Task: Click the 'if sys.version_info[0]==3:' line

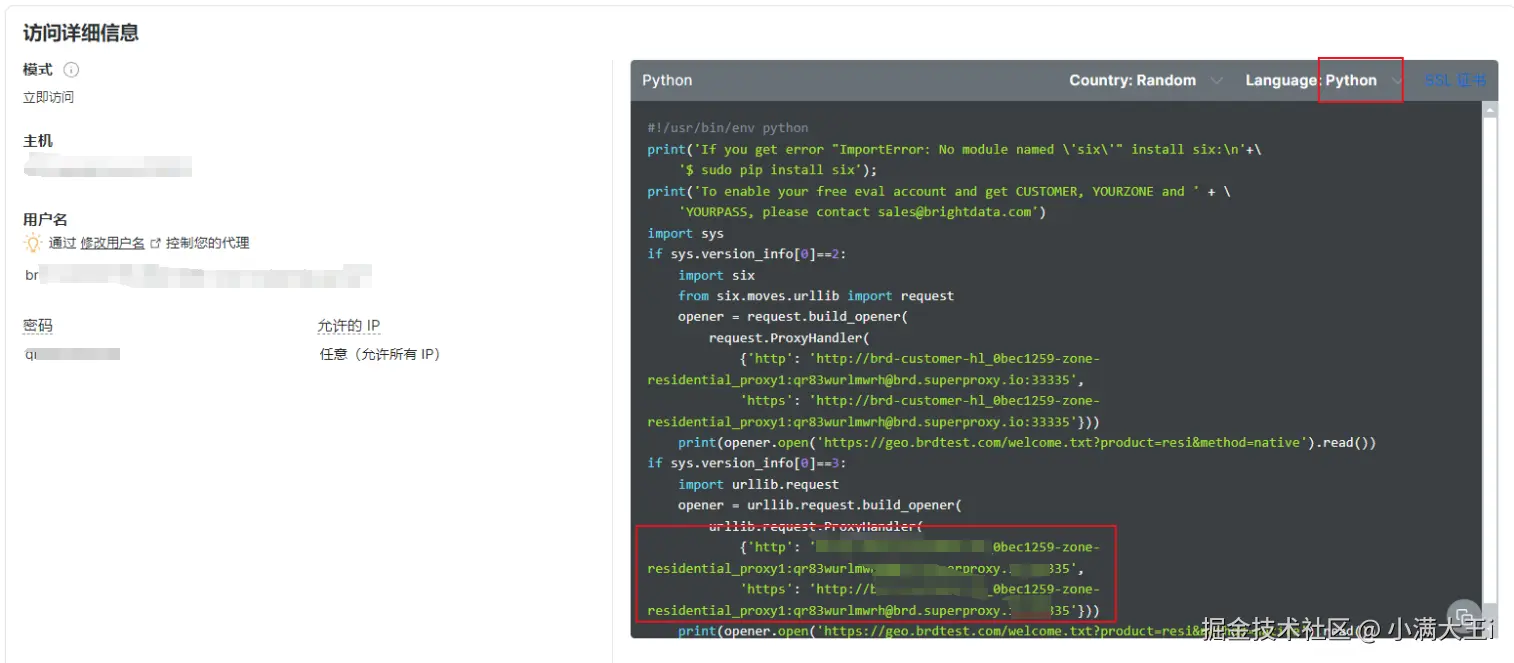Action: (x=747, y=463)
